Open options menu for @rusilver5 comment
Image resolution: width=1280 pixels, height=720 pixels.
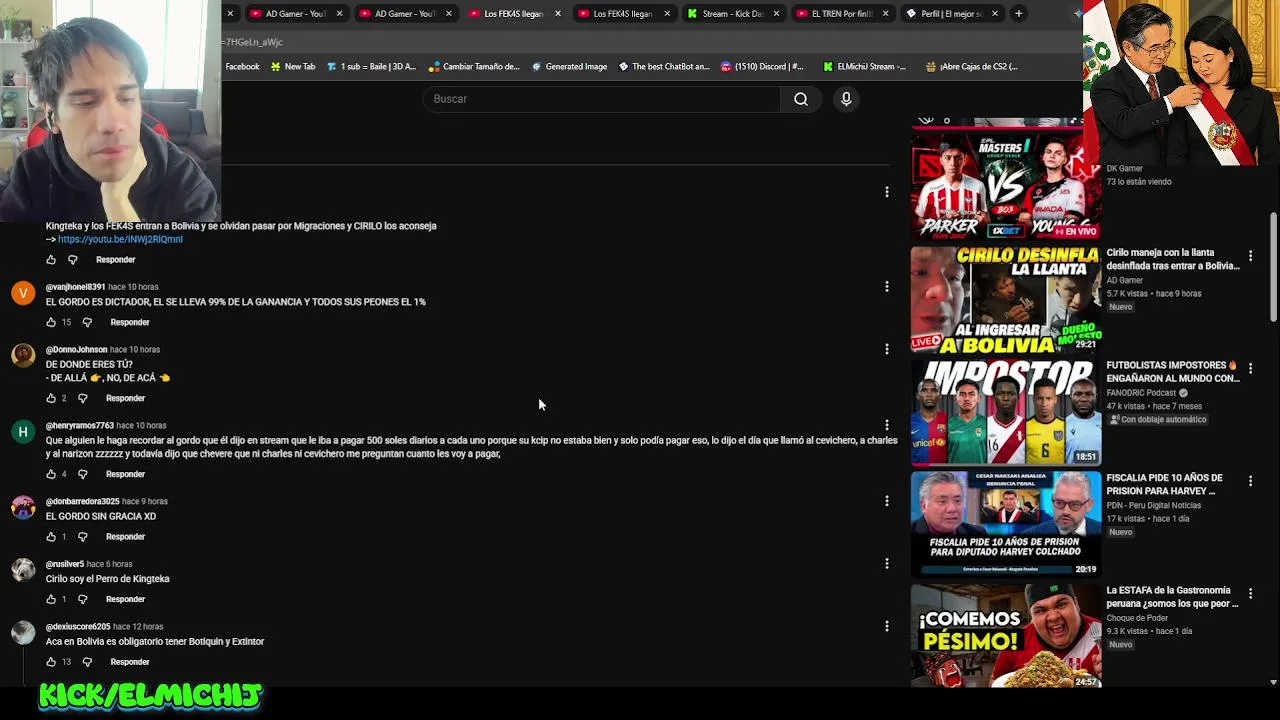point(886,563)
